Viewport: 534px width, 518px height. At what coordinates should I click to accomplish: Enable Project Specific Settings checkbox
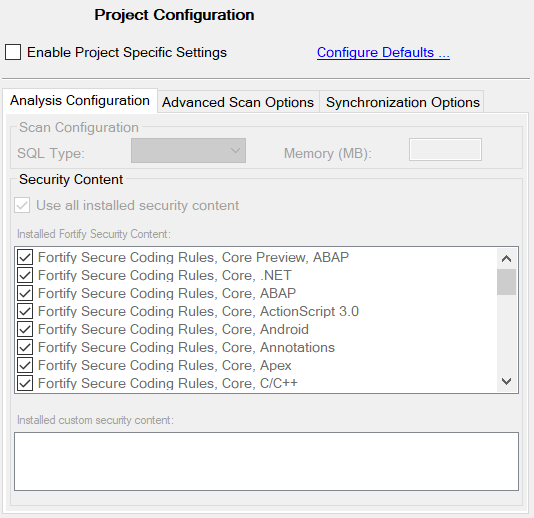coord(13,52)
